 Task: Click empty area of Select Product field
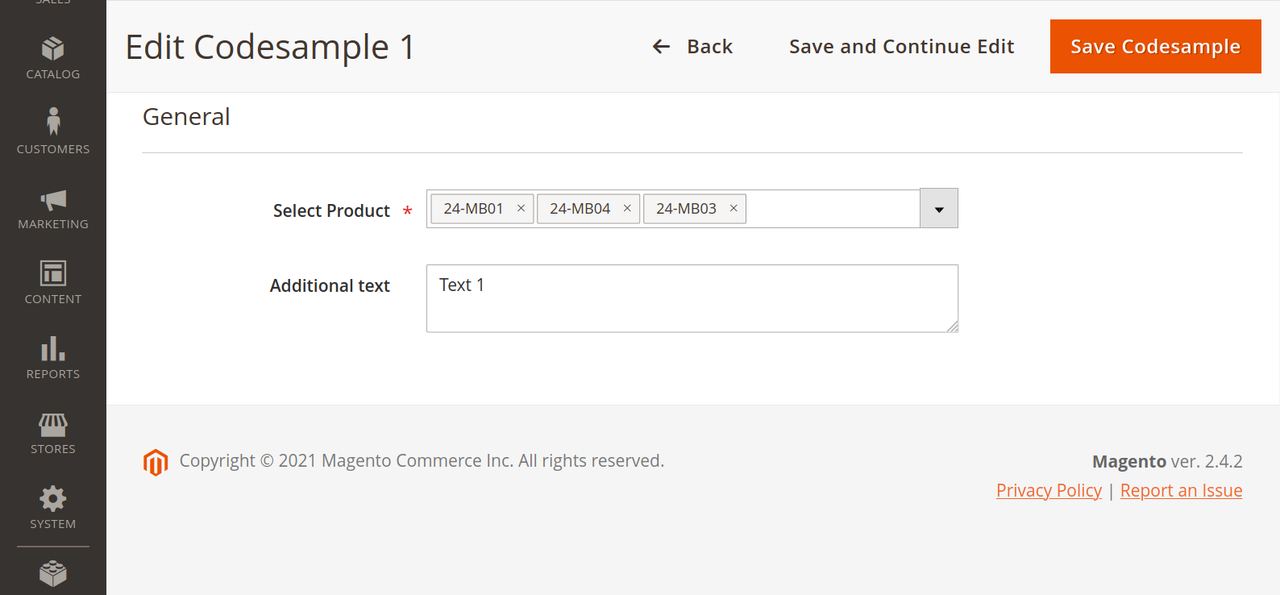(832, 209)
